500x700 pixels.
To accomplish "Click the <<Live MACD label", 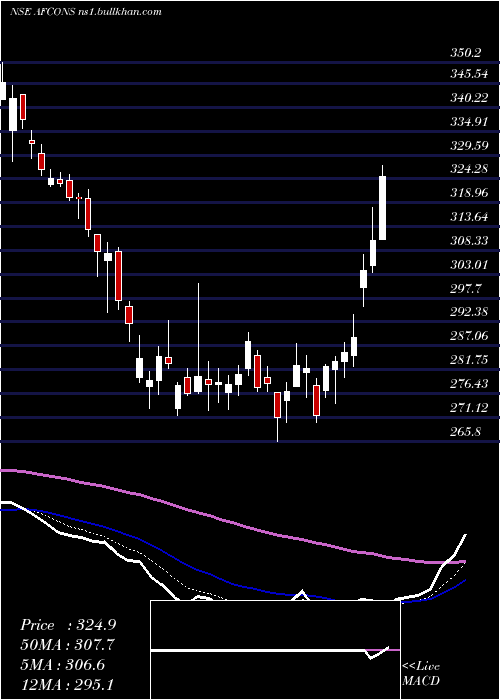I will [421, 673].
